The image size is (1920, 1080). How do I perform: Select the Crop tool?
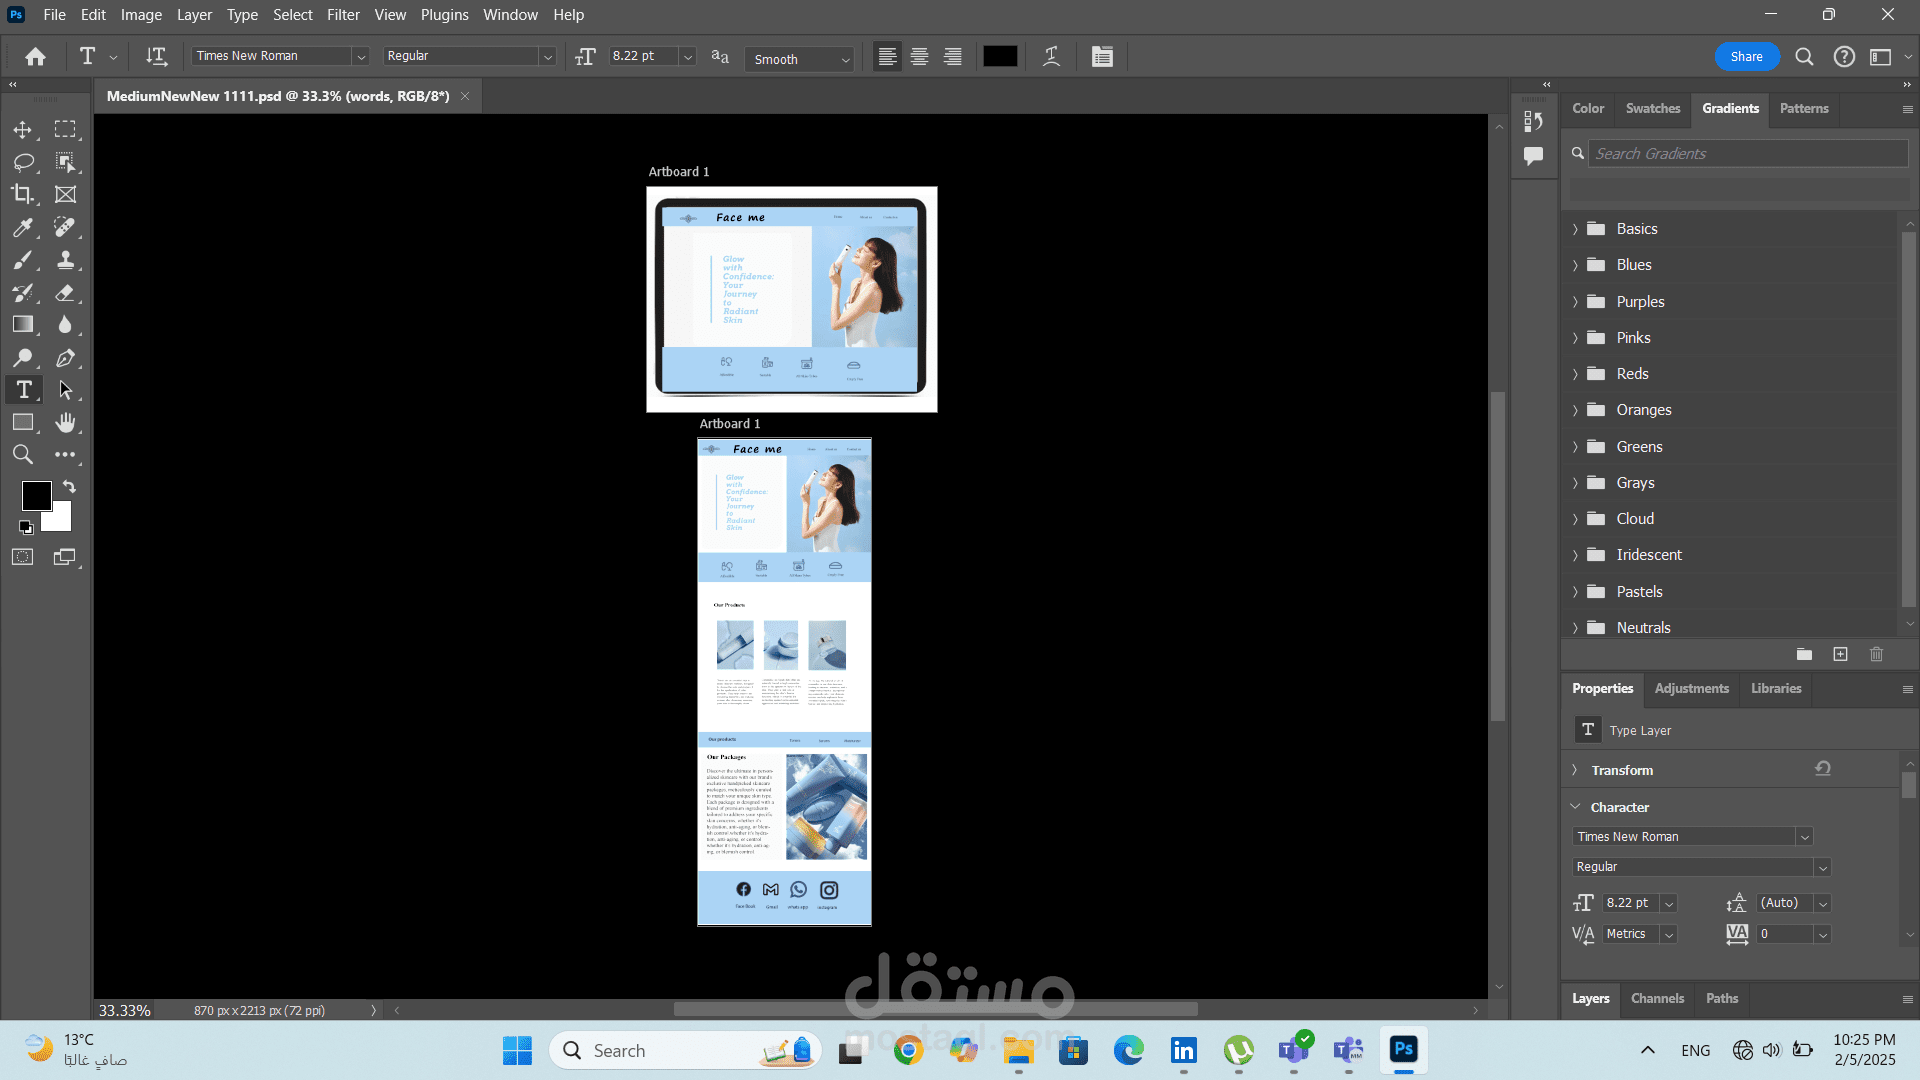[x=23, y=194]
